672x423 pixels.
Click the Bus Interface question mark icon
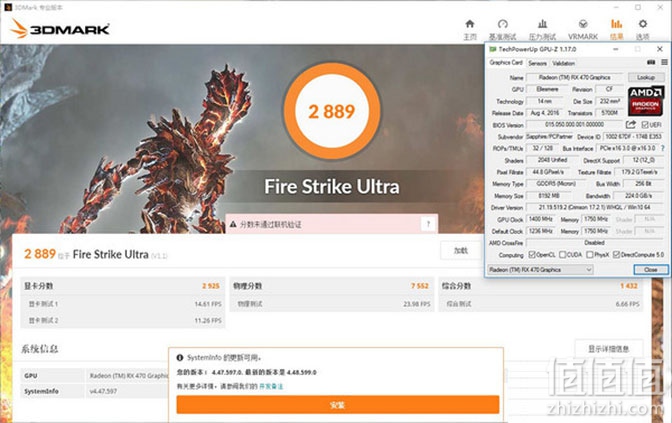pos(663,148)
